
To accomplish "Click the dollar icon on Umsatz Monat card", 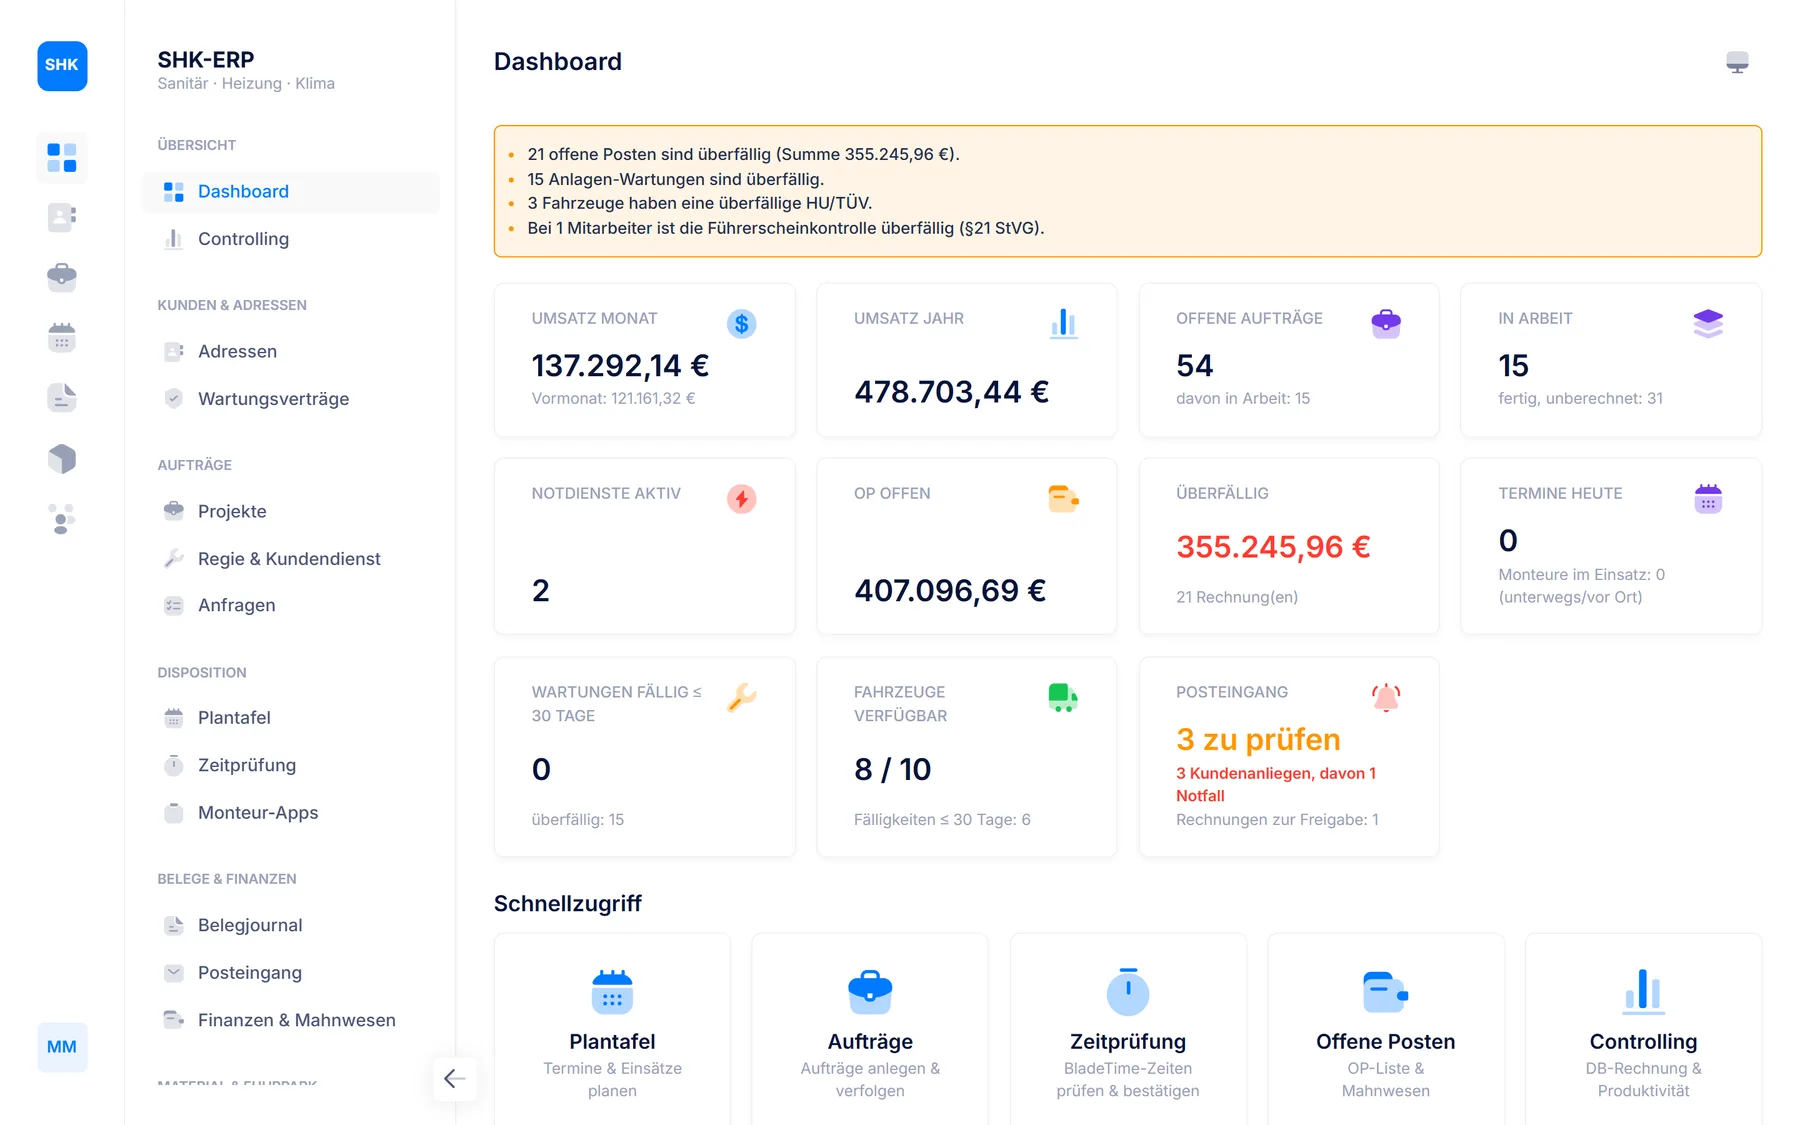I will pos(741,323).
